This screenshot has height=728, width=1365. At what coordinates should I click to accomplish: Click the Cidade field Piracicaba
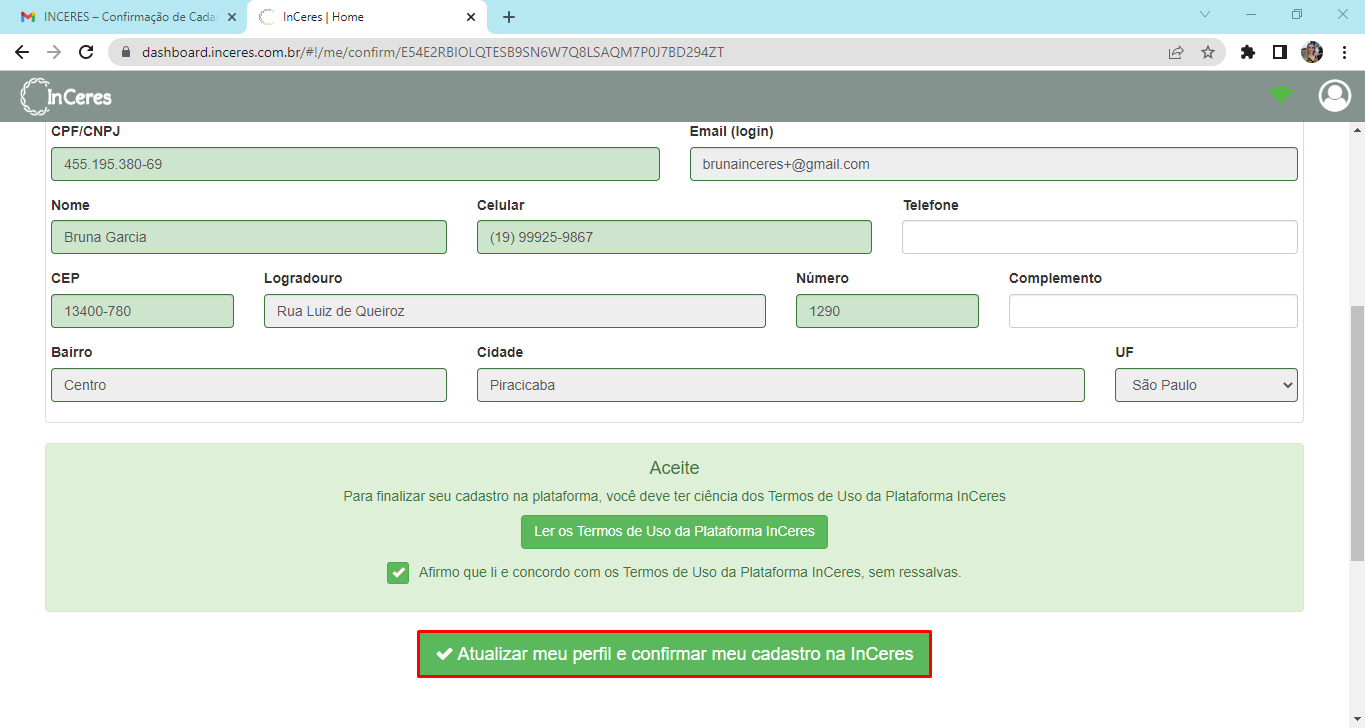coord(781,385)
